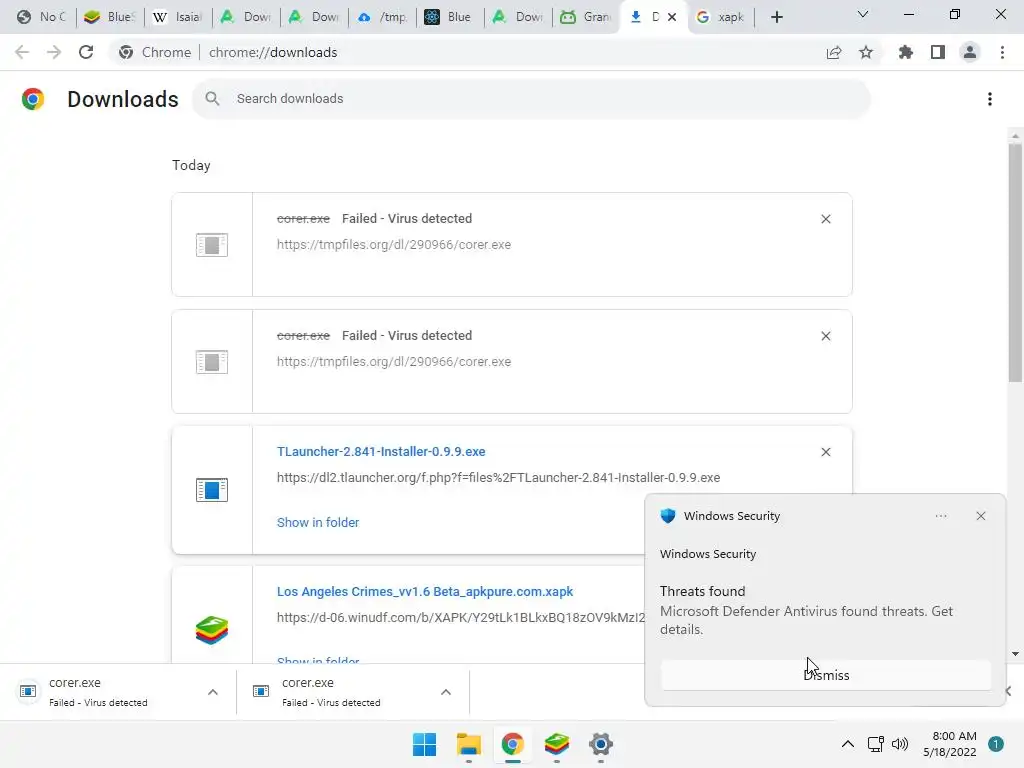
Task: Open Windows Security notification options ellipsis
Action: coord(940,516)
